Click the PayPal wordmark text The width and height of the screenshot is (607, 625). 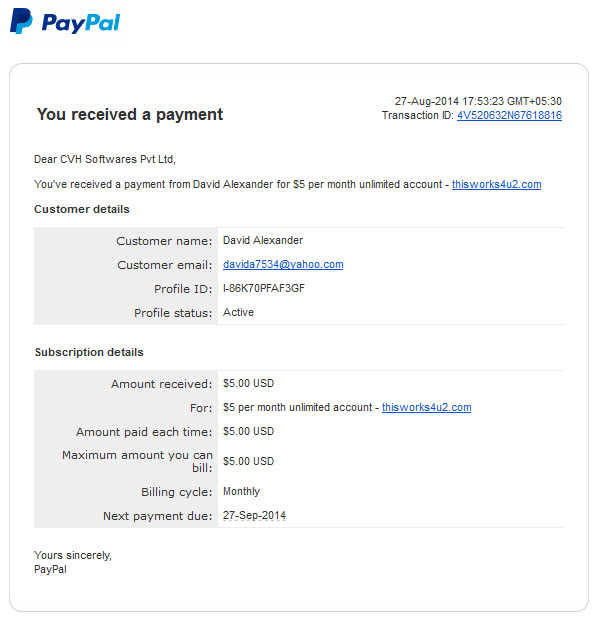point(81,23)
